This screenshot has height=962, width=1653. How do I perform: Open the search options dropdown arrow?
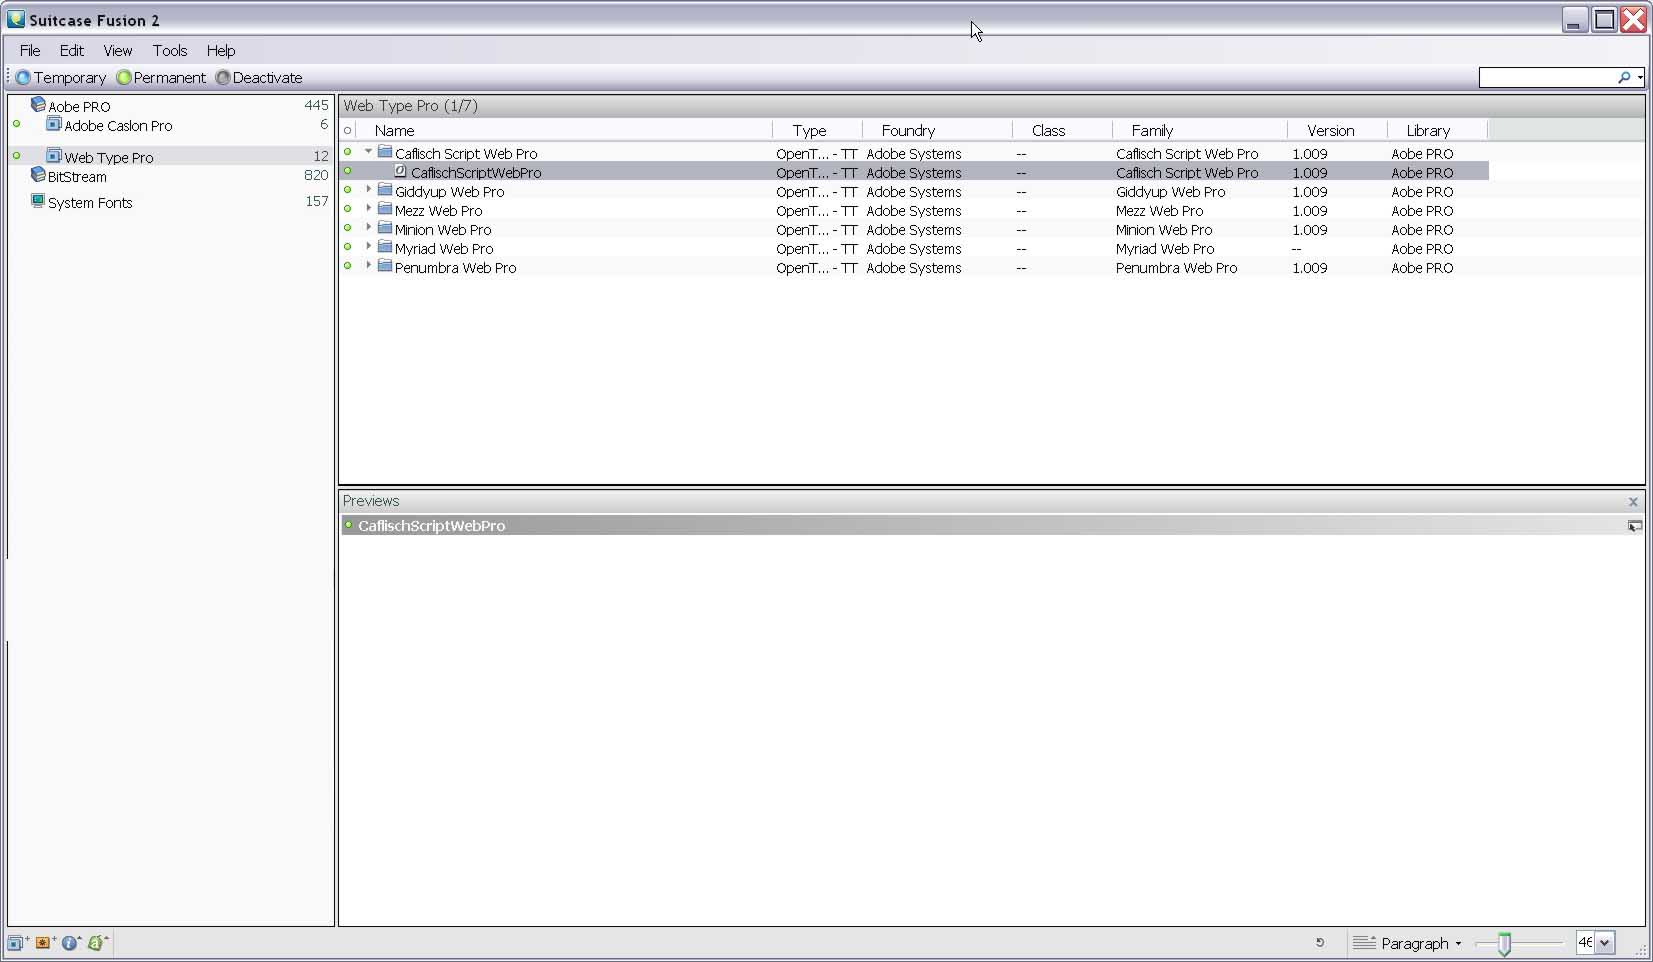coord(1640,78)
